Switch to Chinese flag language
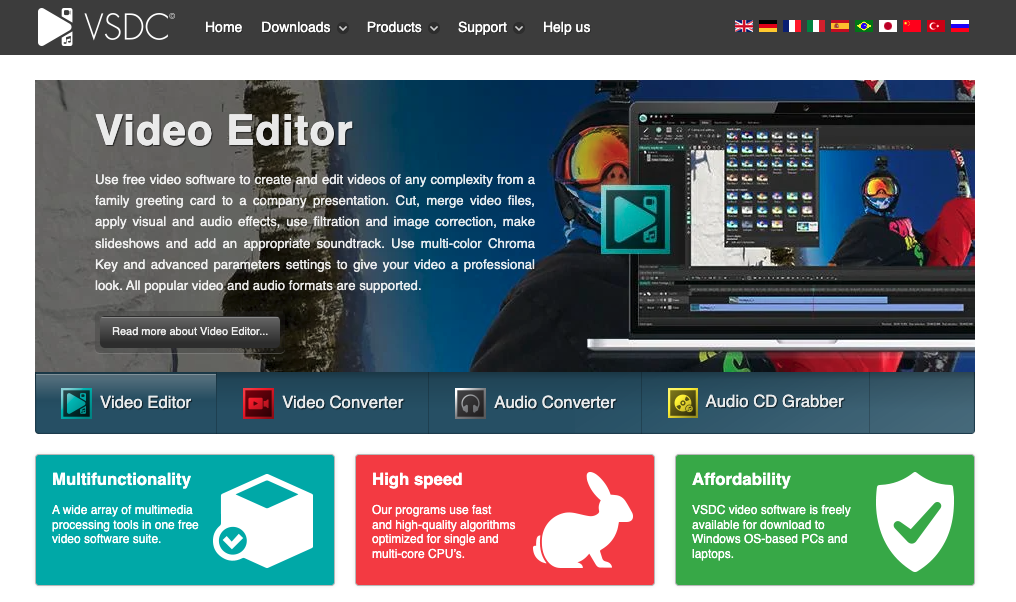The width and height of the screenshot is (1016, 602). [912, 26]
